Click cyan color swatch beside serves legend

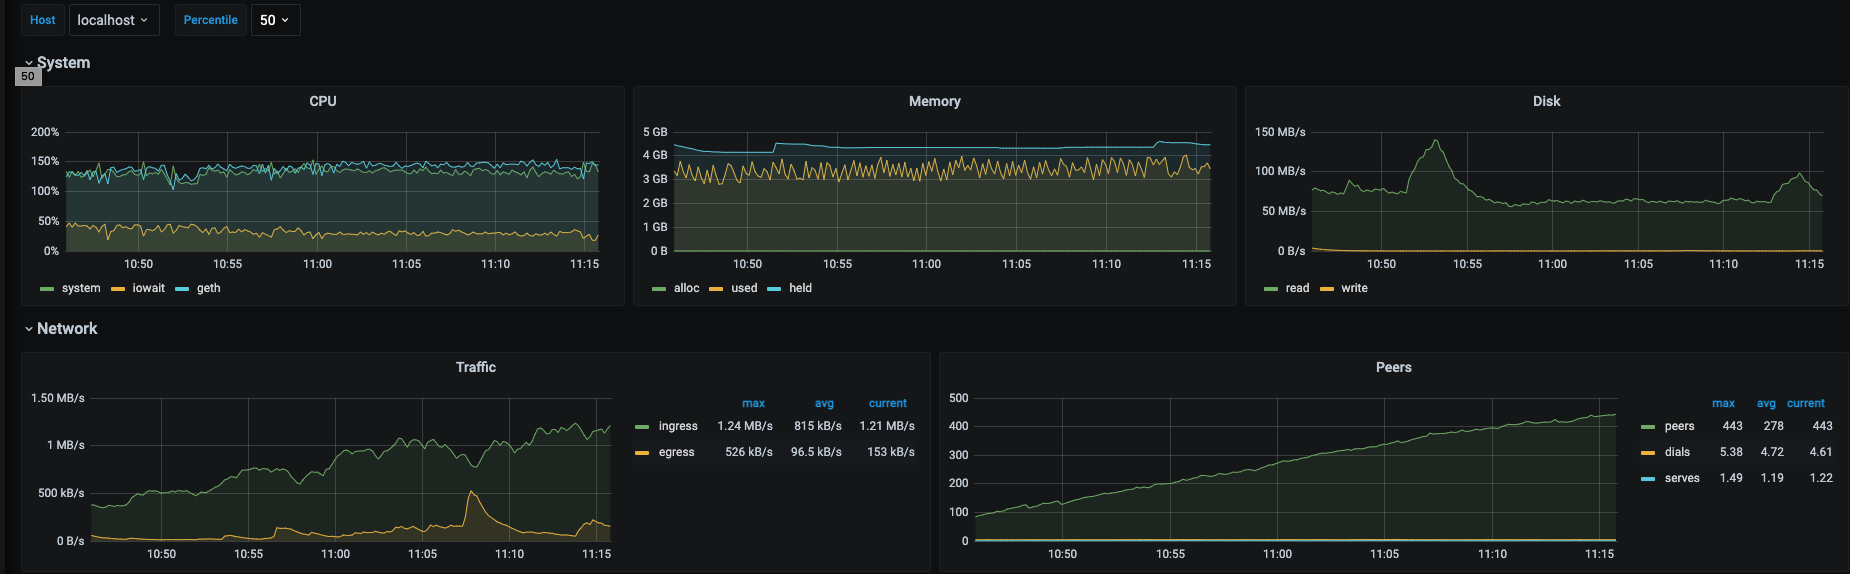pyautogui.click(x=1648, y=479)
